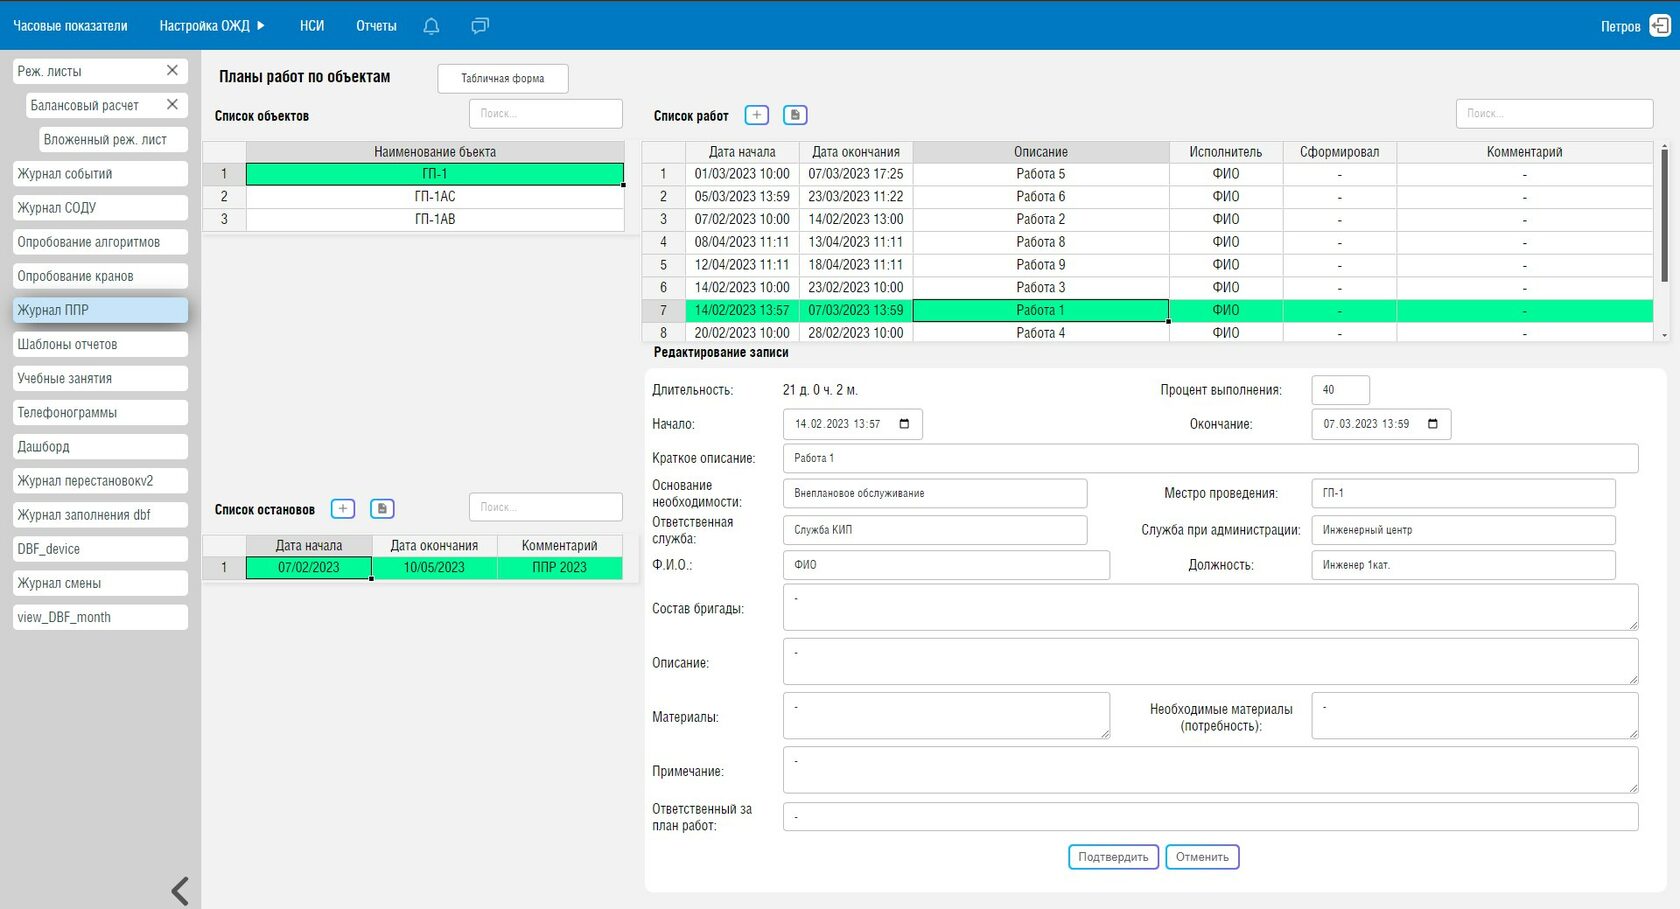Select Журнал событий in the sidebar
Screen dimensions: 1680x909
(x=100, y=173)
